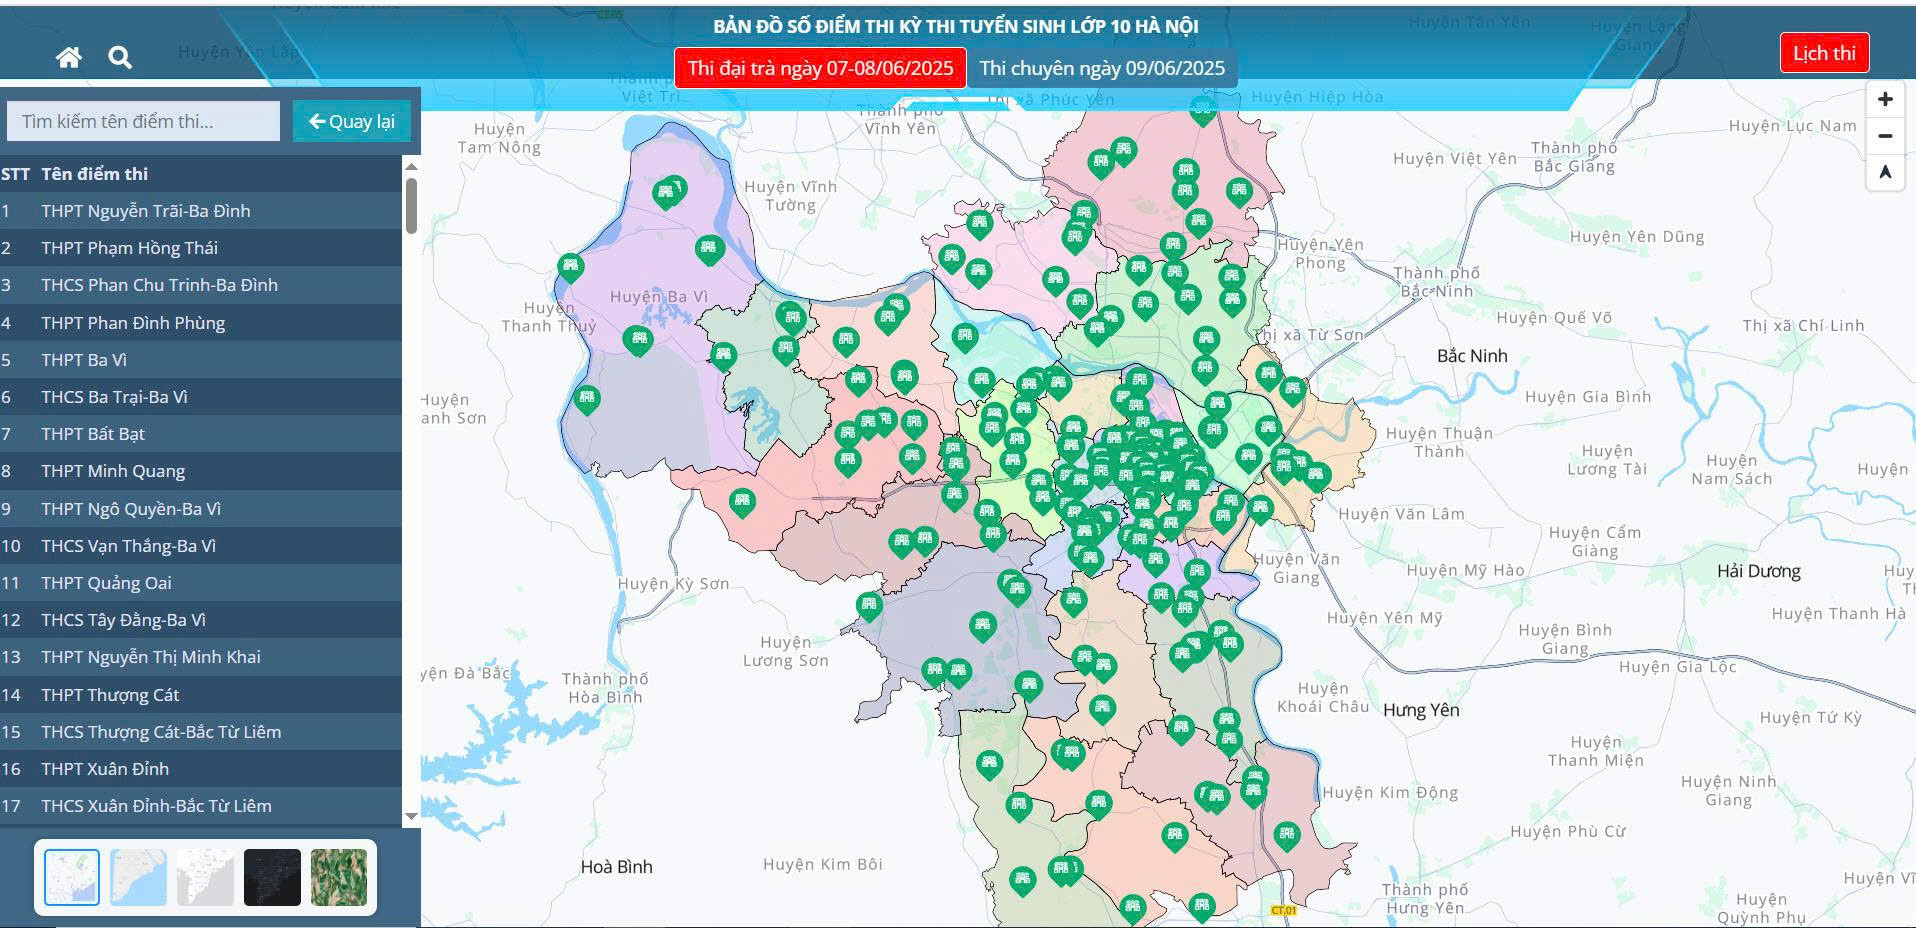Open the Lịch thi exam schedule
The width and height of the screenshot is (1916, 928).
pyautogui.click(x=1823, y=53)
